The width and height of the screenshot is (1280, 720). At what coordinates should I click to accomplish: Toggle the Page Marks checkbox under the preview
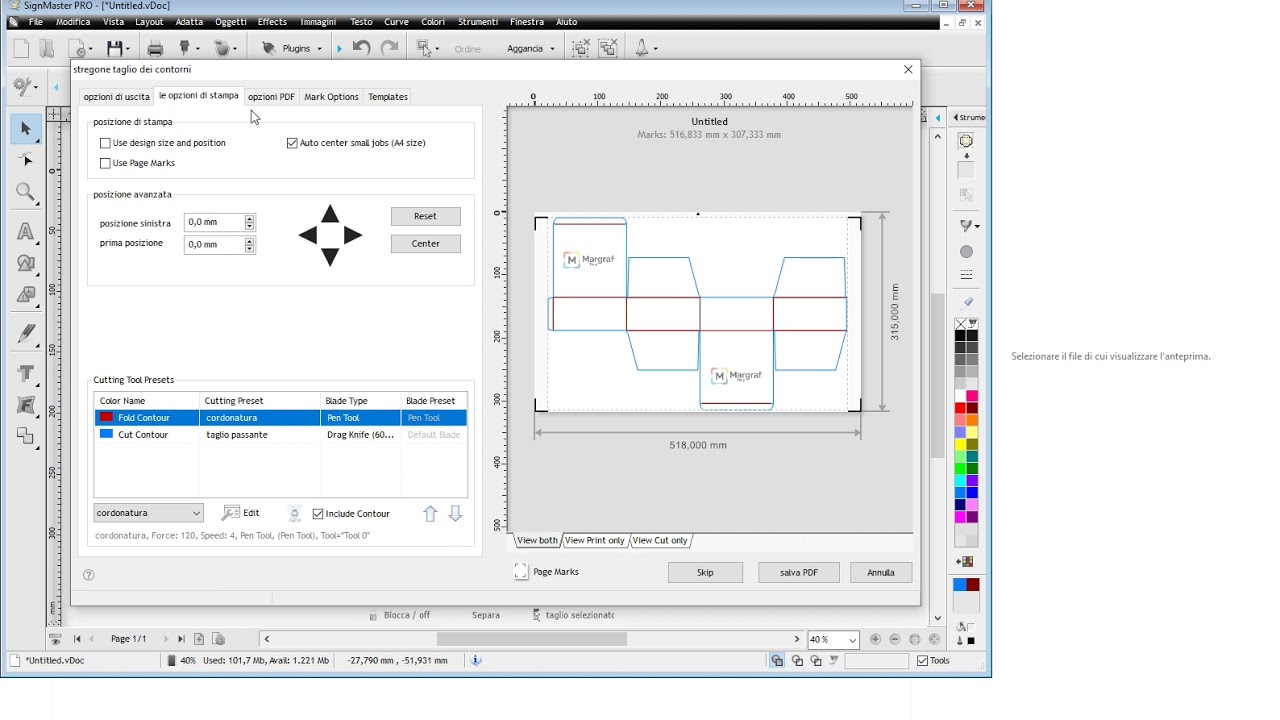[x=521, y=572]
